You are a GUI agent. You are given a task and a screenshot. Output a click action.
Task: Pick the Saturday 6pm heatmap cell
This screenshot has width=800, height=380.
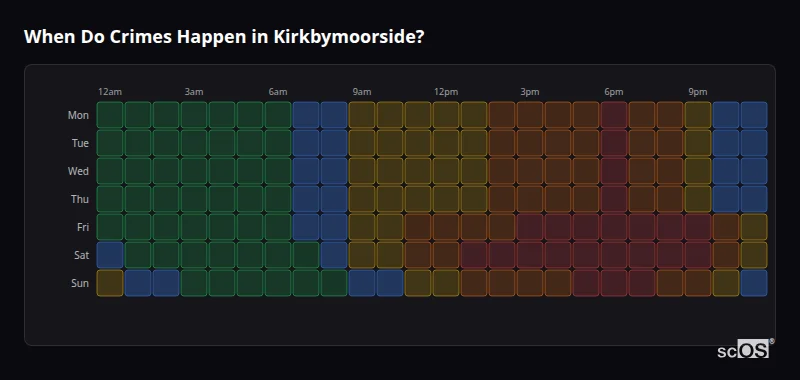tap(614, 255)
